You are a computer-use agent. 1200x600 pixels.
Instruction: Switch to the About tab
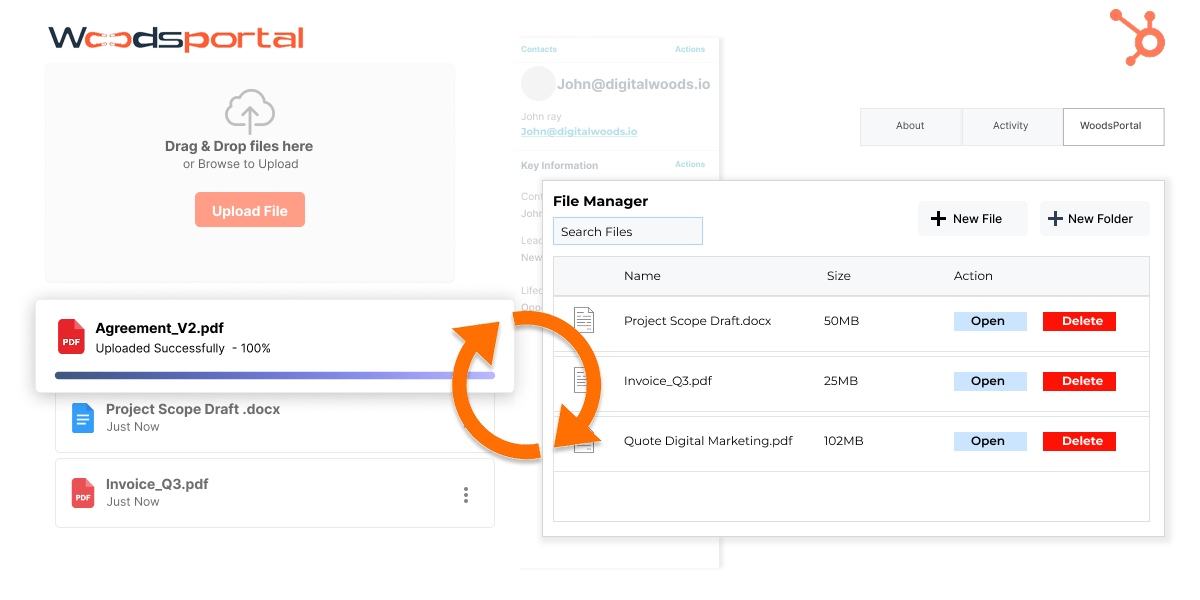point(910,126)
